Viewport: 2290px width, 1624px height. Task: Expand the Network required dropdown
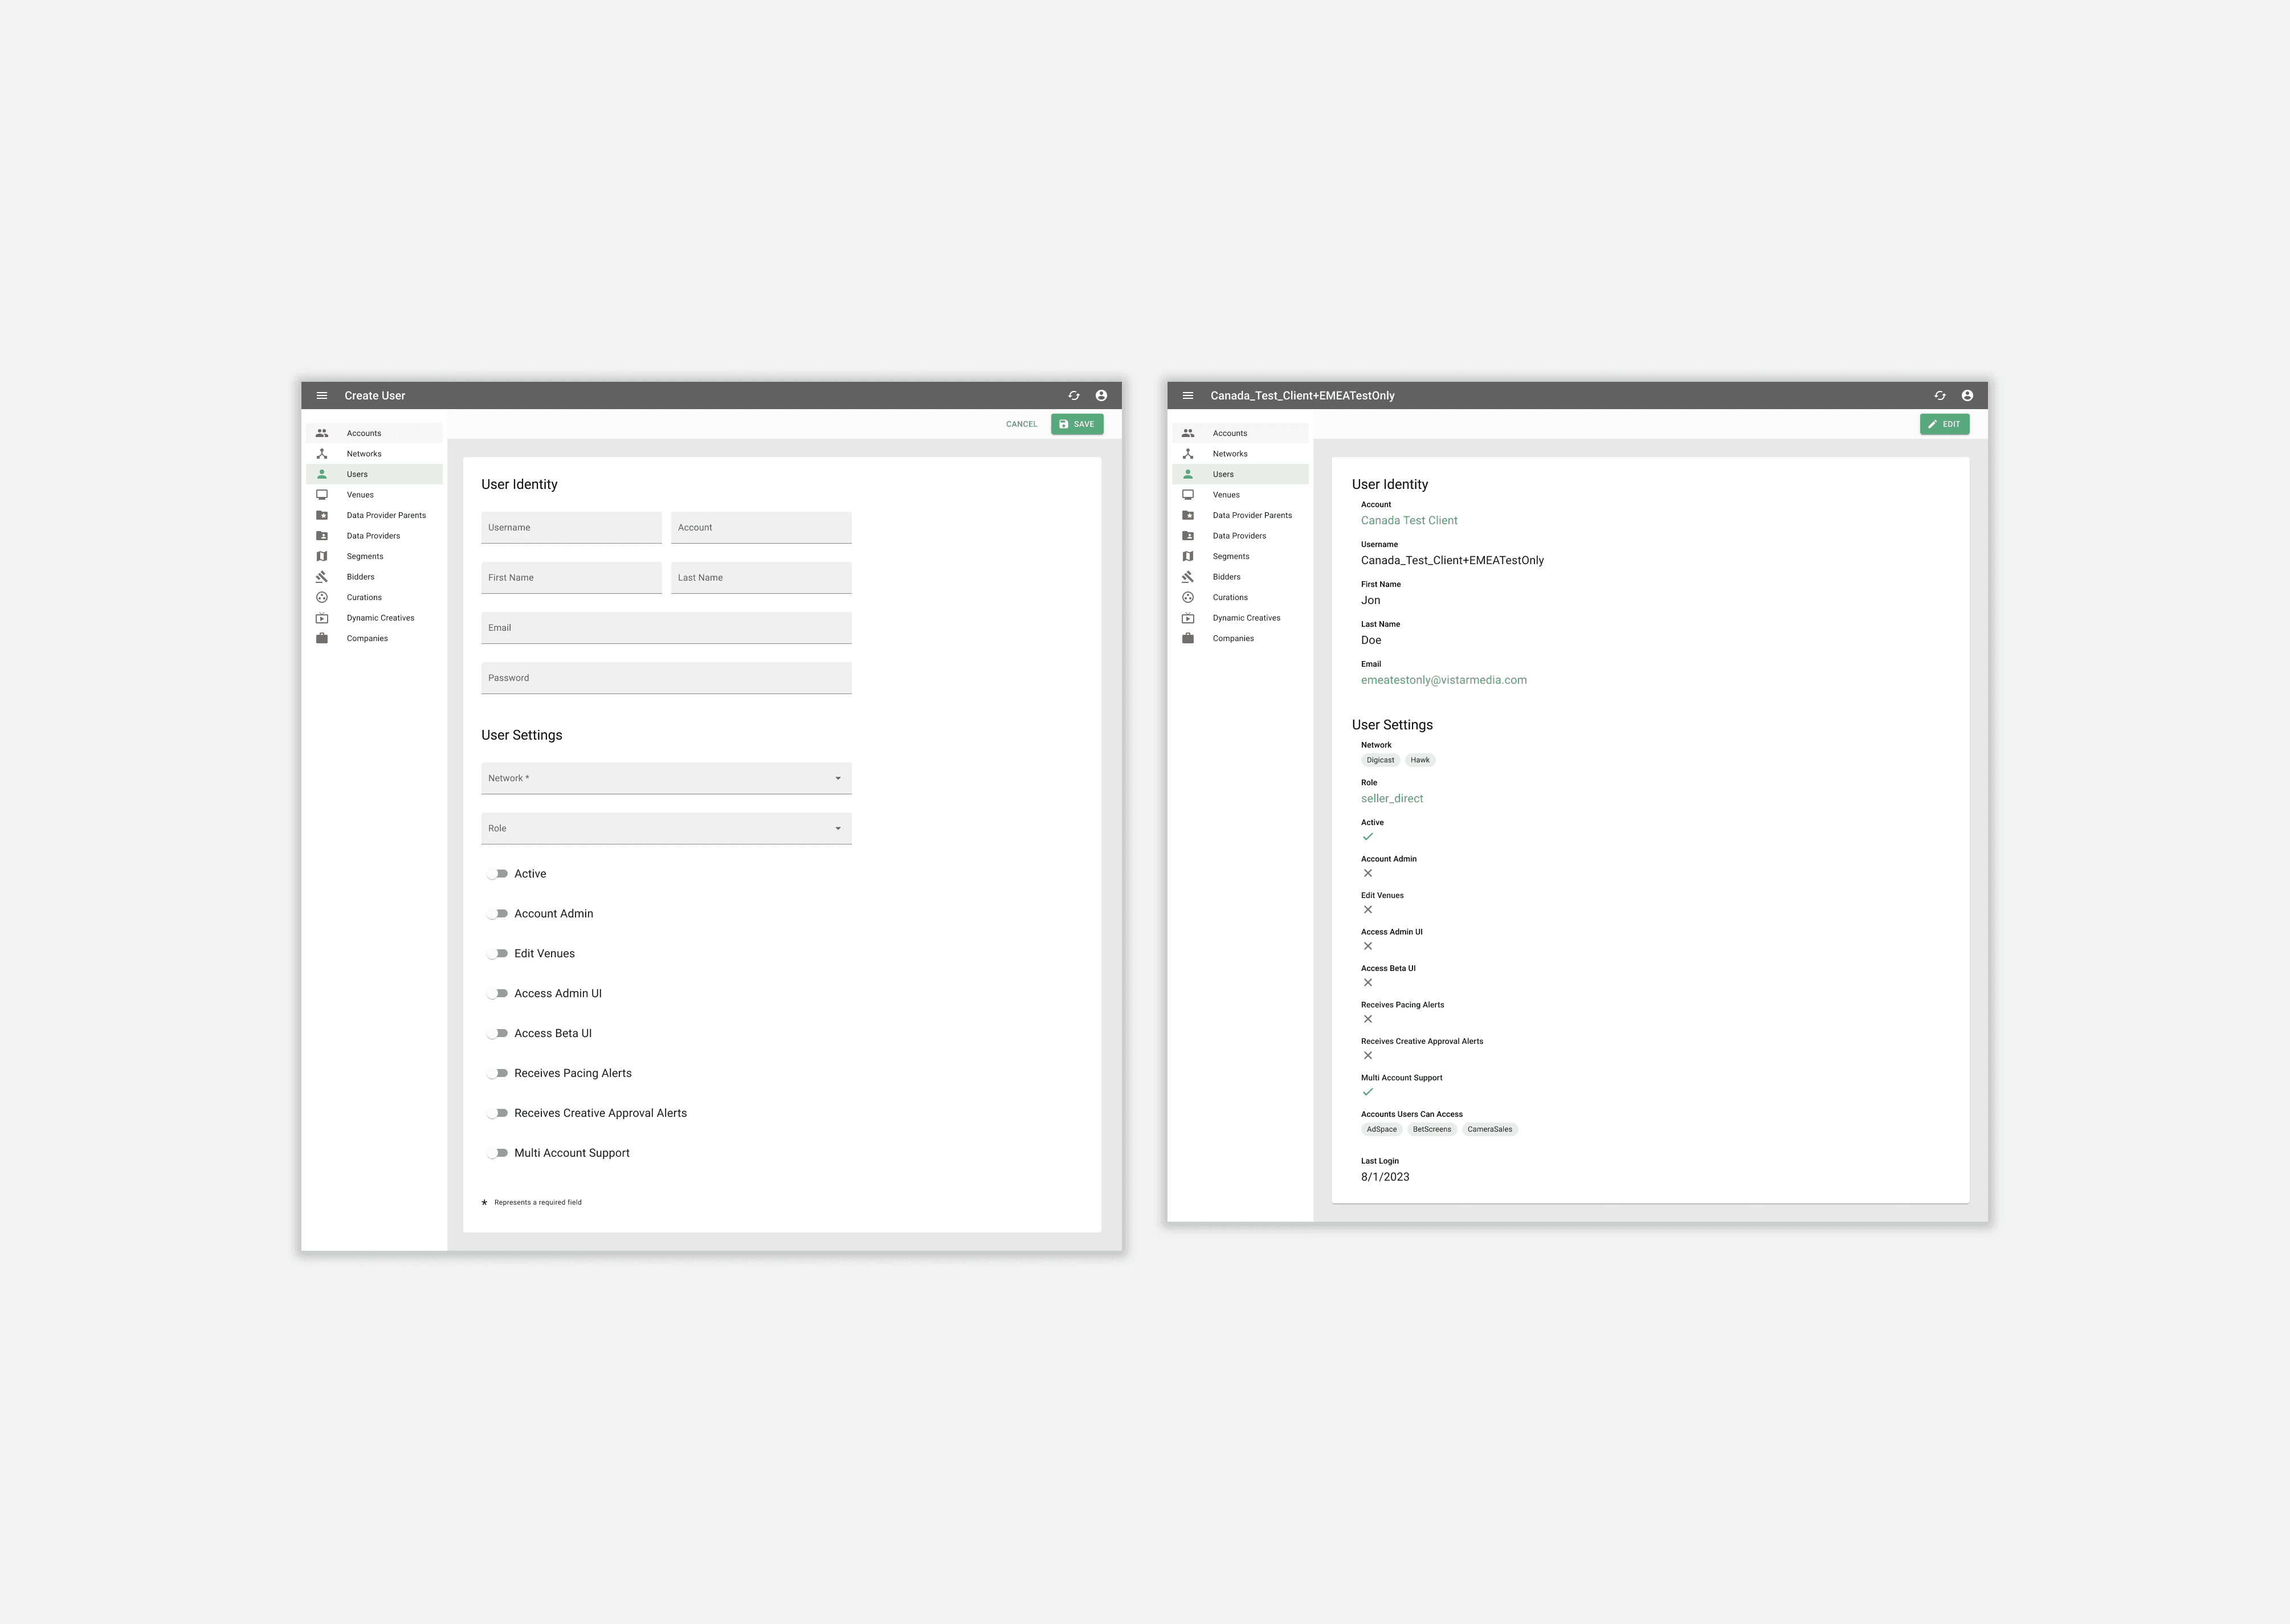[x=666, y=778]
